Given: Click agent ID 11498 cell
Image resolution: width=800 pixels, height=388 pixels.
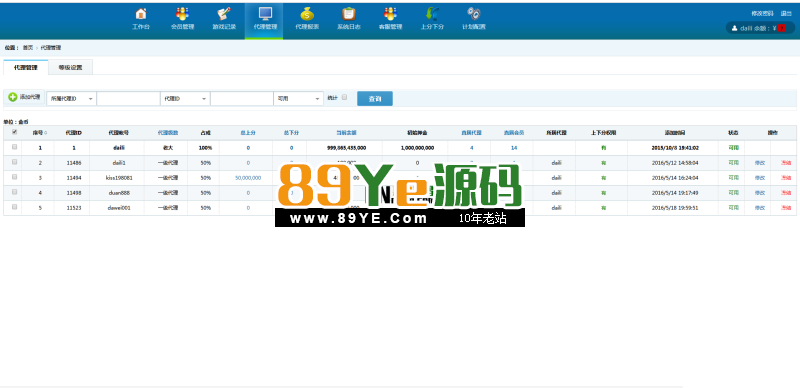Looking at the screenshot, I should [x=74, y=193].
